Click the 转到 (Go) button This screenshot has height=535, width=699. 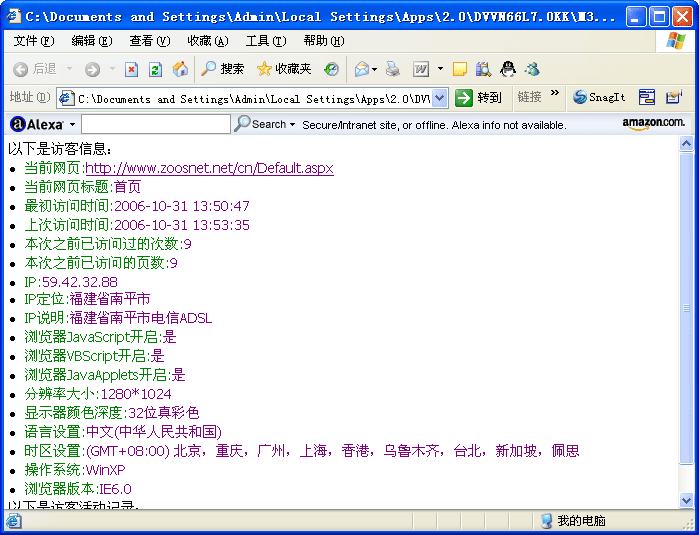point(478,98)
